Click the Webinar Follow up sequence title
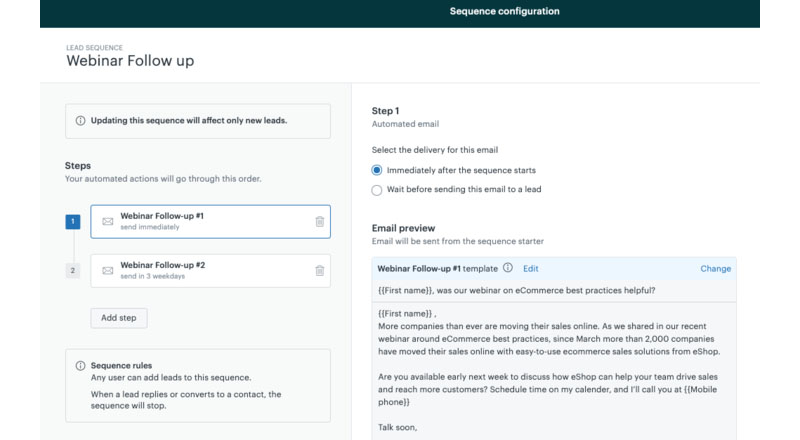 point(130,60)
